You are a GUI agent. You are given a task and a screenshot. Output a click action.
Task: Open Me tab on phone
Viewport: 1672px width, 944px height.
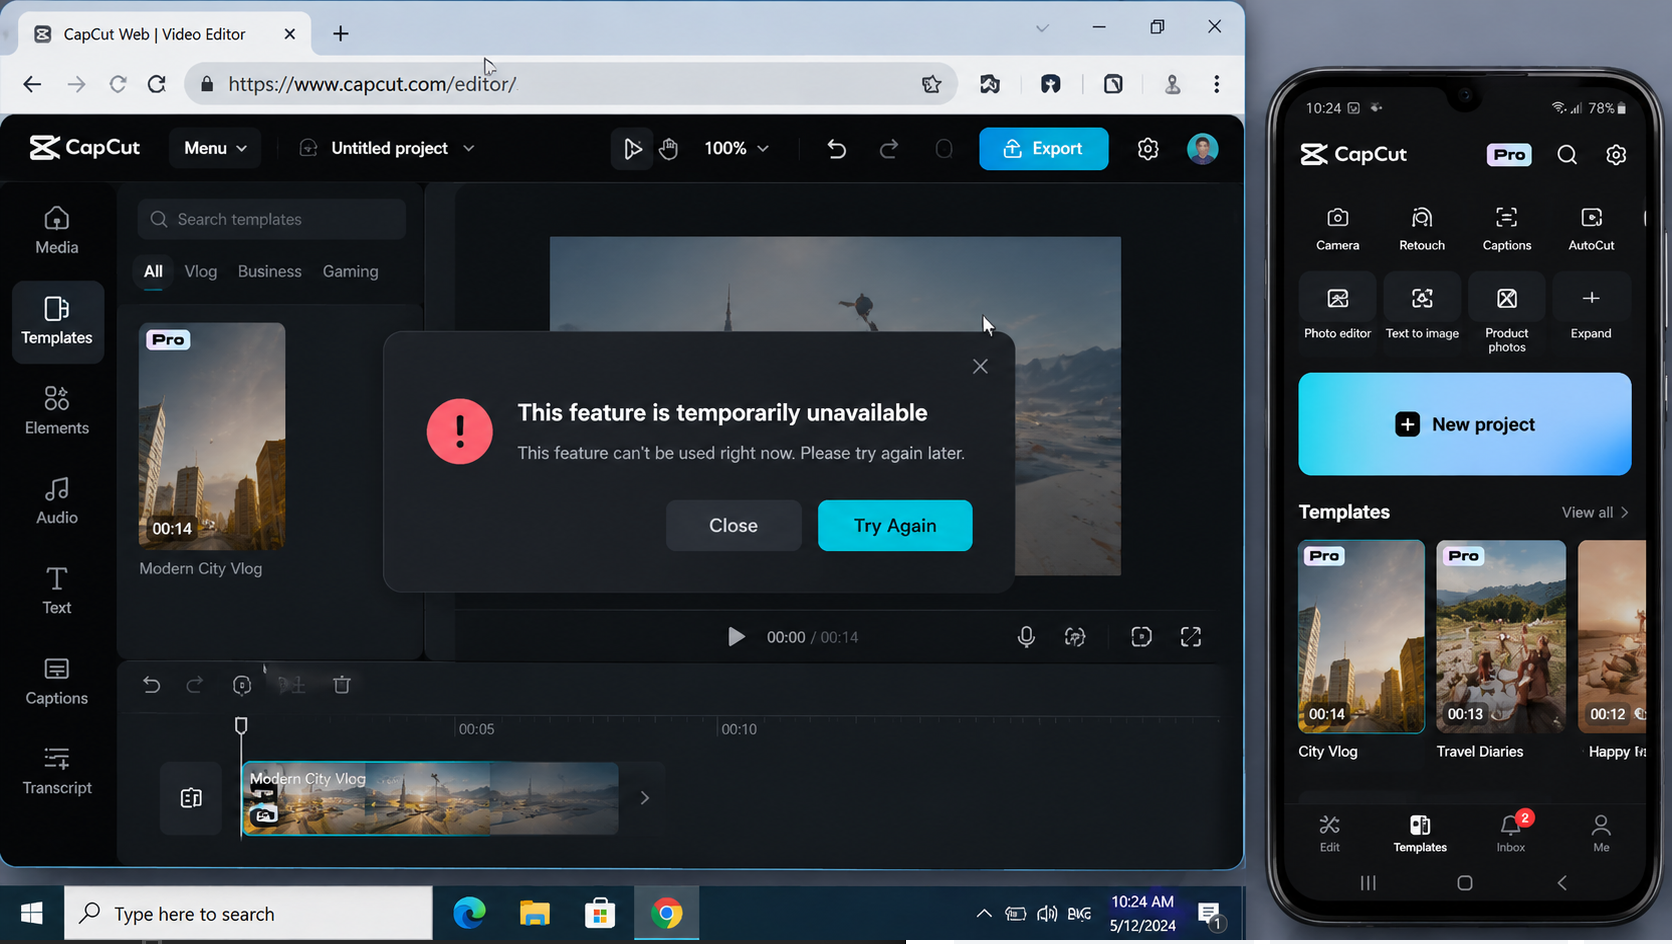1601,833
